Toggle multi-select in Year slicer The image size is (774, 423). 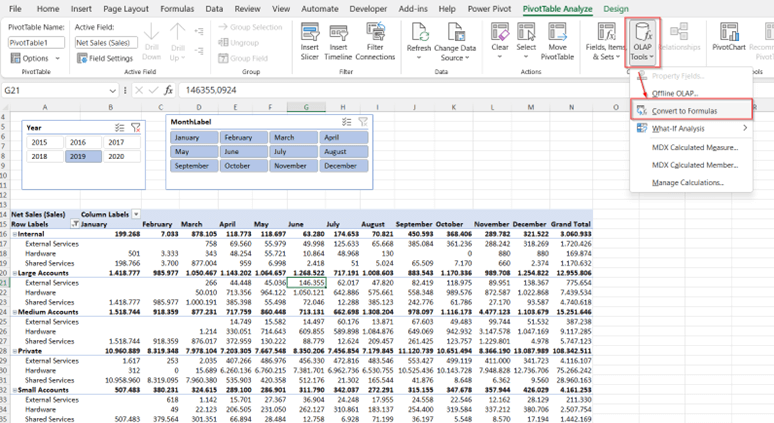120,128
